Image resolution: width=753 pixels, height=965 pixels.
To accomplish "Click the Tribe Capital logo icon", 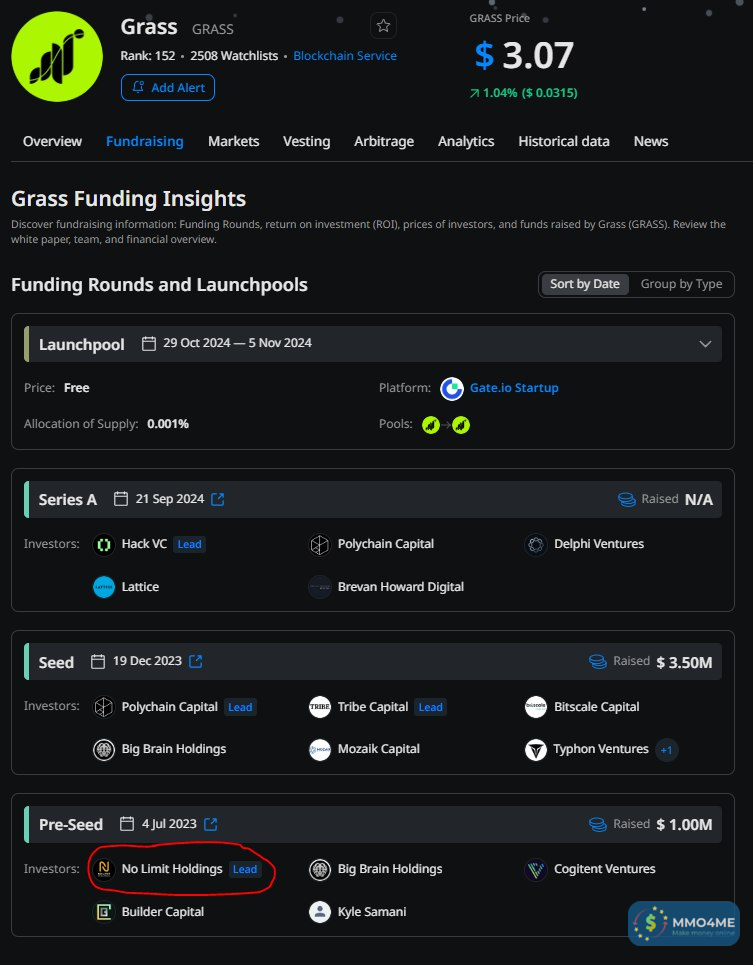I will (x=320, y=707).
